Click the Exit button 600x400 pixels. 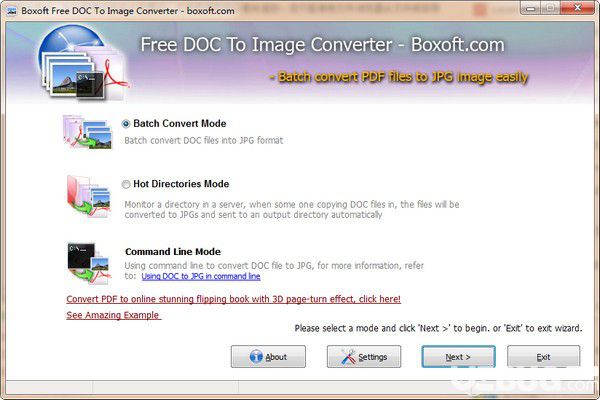pos(543,357)
